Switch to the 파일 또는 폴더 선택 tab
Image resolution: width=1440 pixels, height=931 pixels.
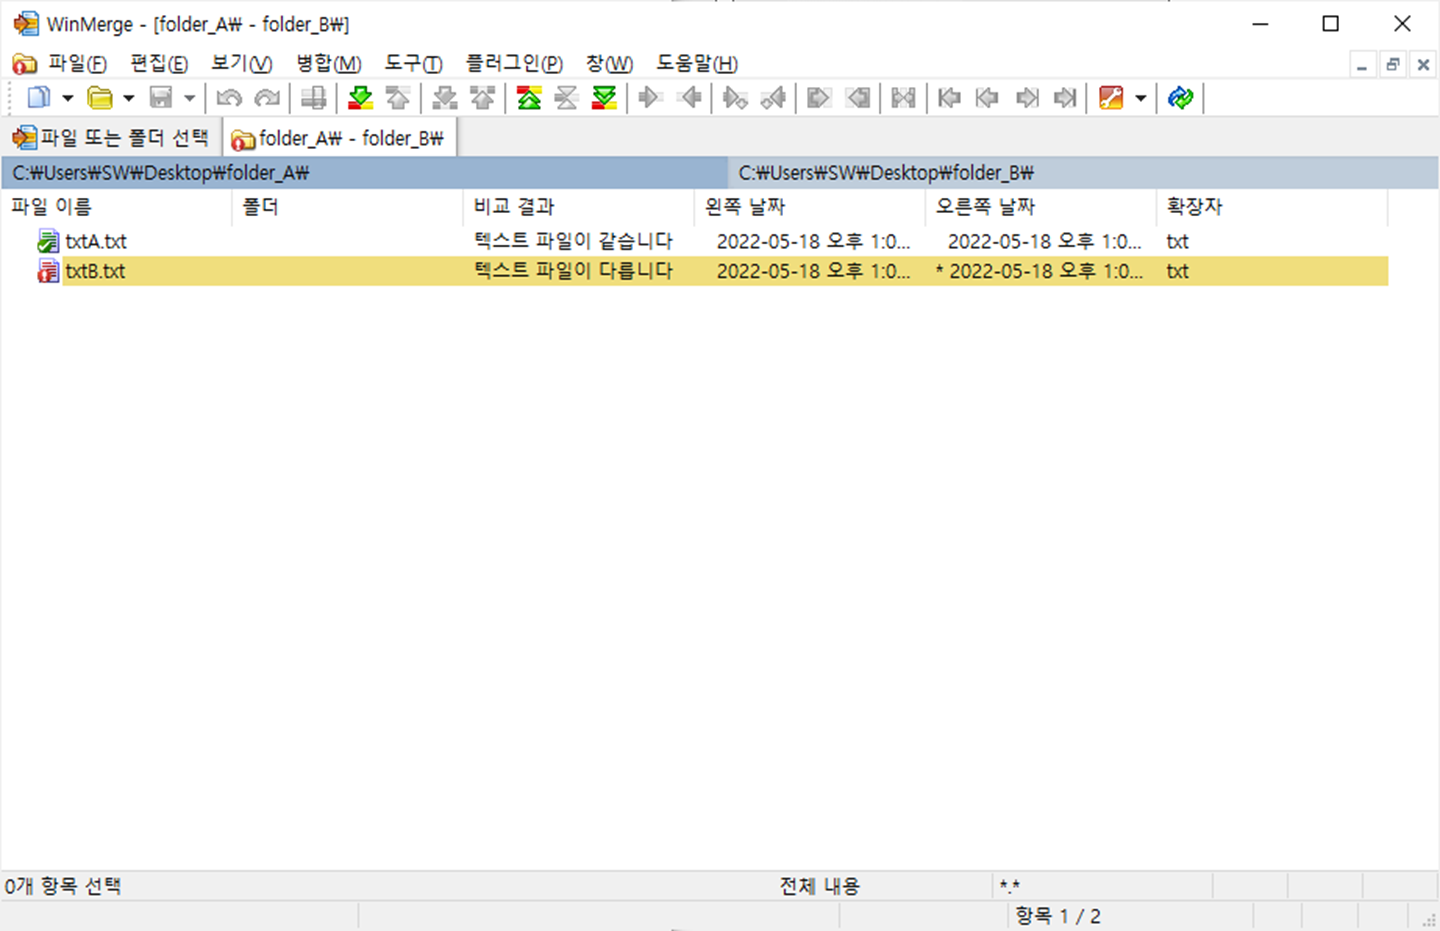111,138
